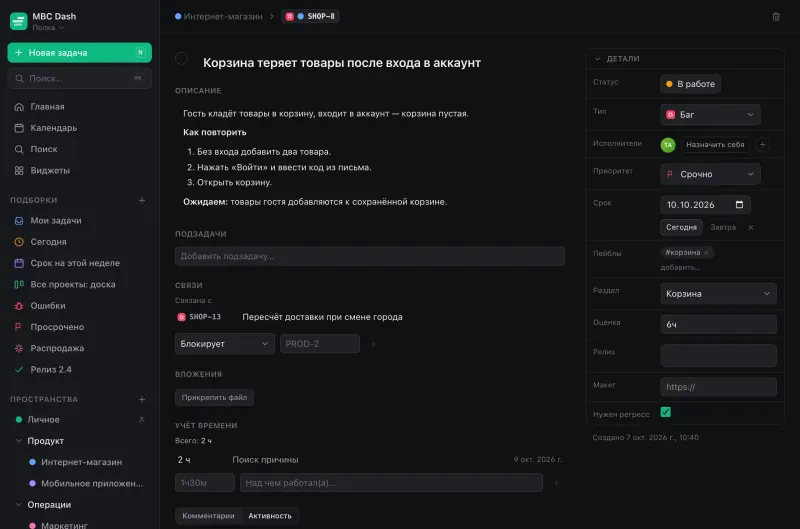Click the Срок date field 10.10.2026
Image resolution: width=800 pixels, height=529 pixels.
(x=705, y=205)
